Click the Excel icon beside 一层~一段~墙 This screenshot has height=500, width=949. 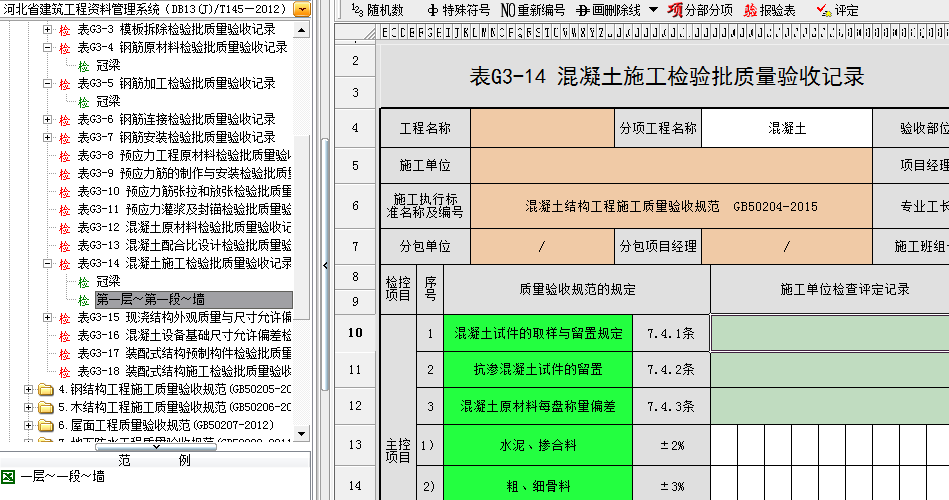click(8, 477)
